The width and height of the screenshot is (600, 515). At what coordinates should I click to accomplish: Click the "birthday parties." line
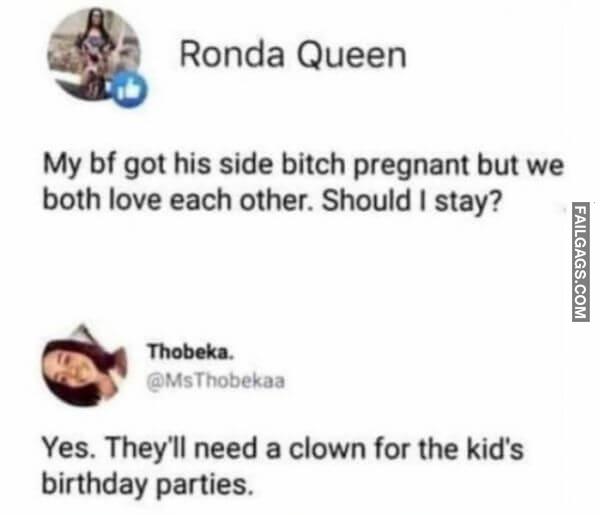point(147,484)
